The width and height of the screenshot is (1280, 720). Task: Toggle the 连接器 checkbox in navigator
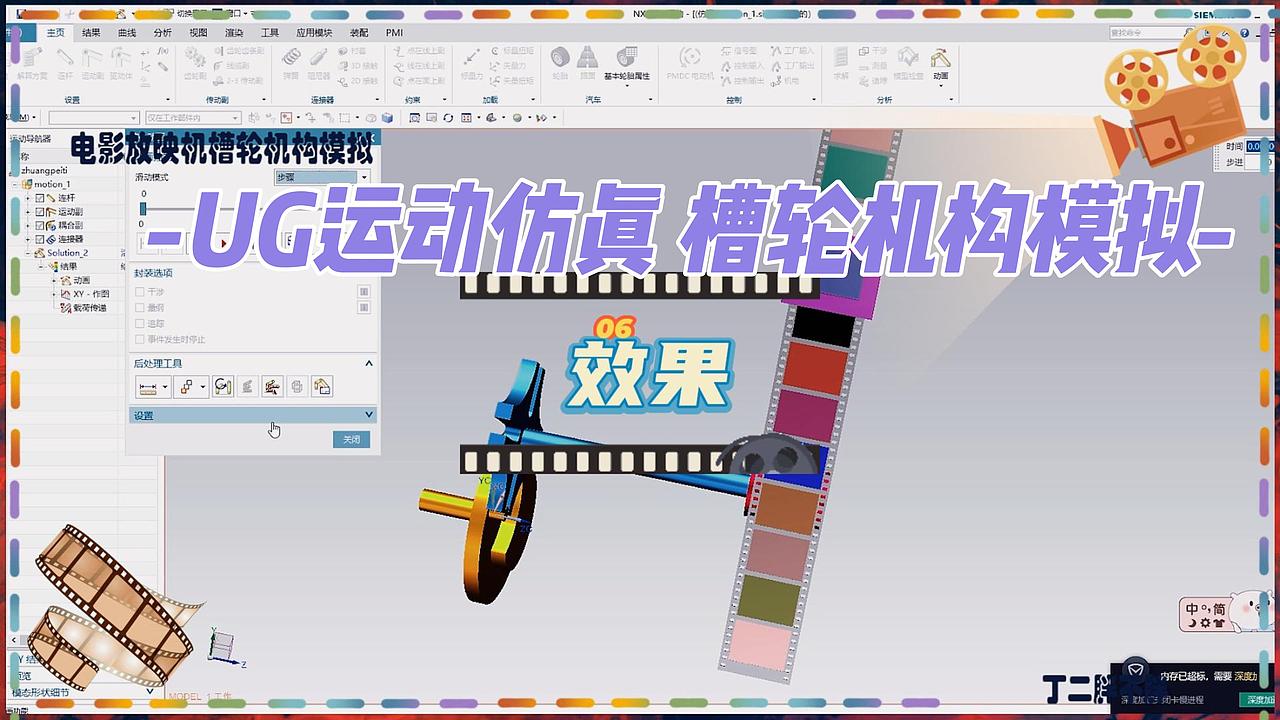point(40,240)
